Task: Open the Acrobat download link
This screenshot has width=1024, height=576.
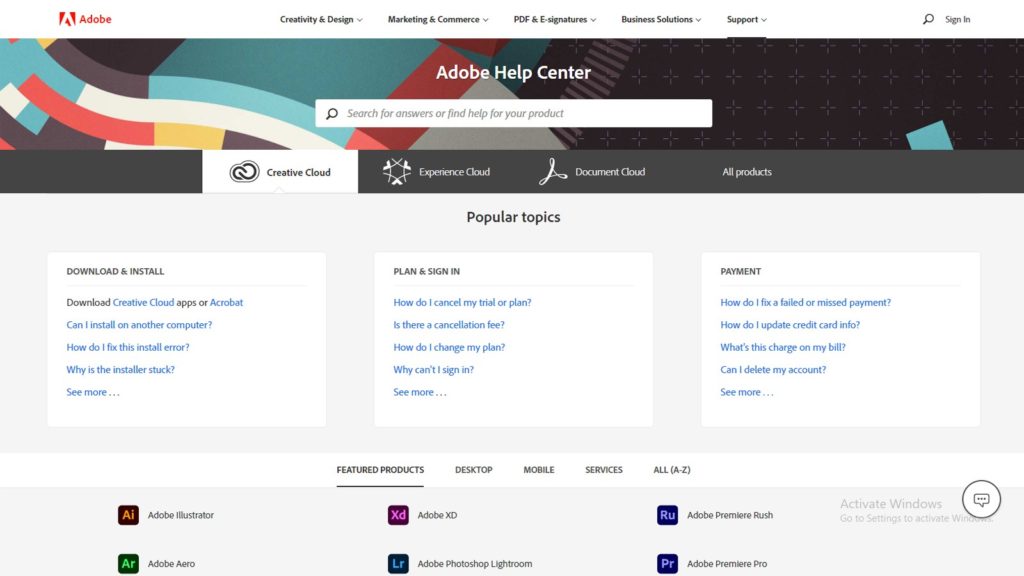Action: [x=226, y=302]
